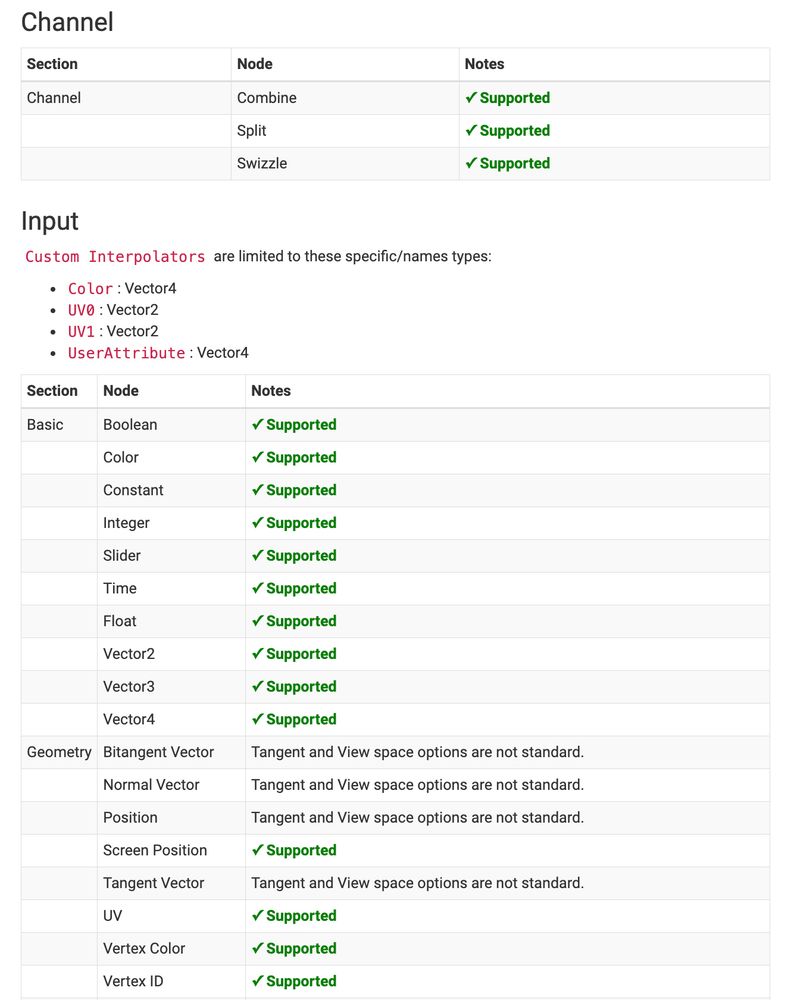794x1000 pixels.
Task: Click the Geometry section cell
Action: click(59, 752)
